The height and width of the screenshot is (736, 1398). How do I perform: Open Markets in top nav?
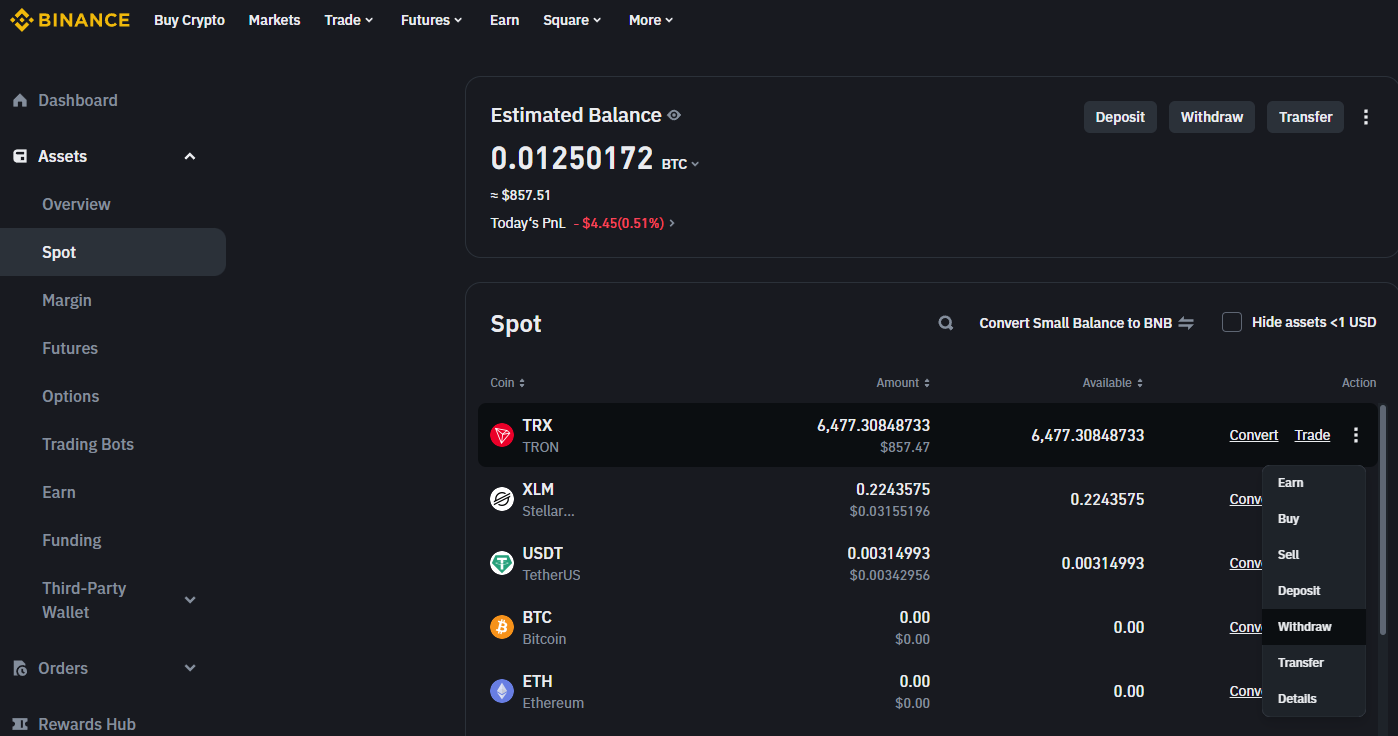(274, 20)
